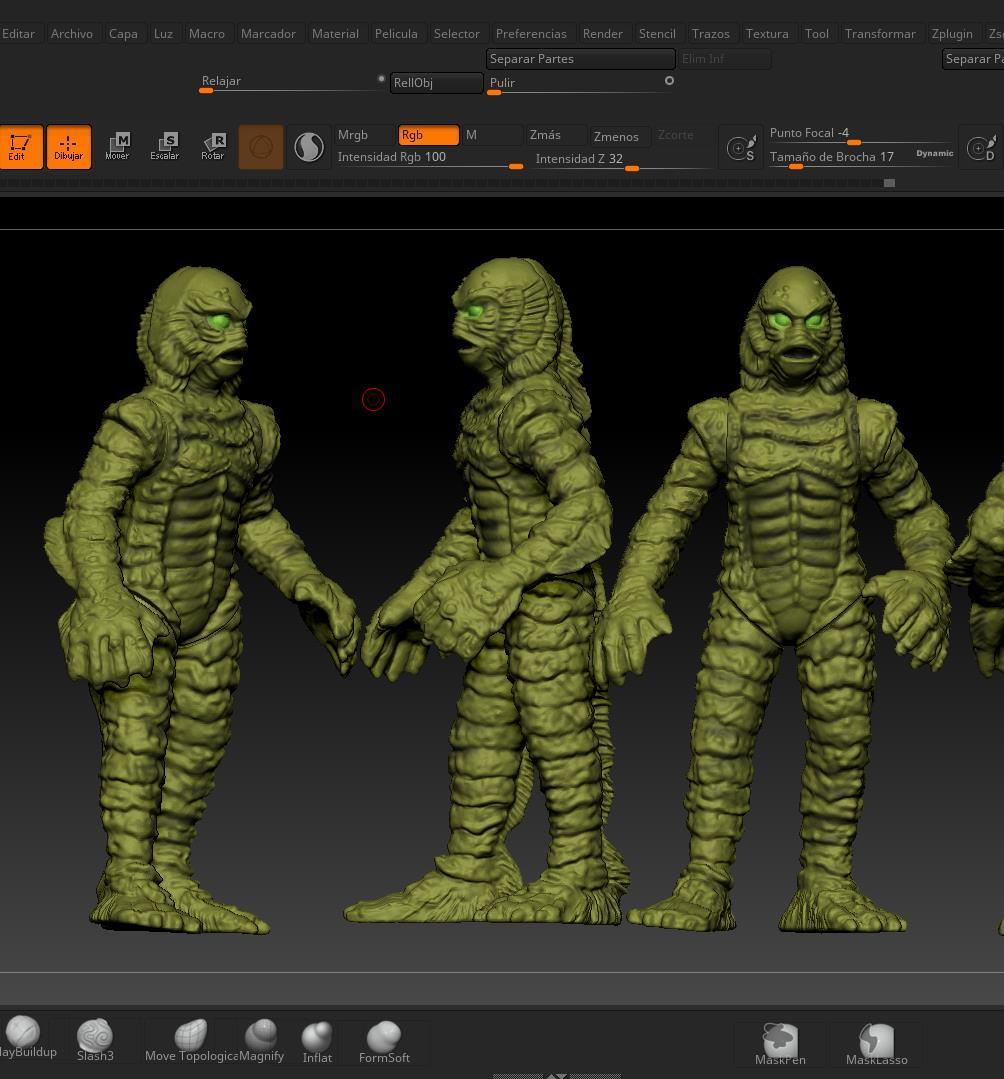Screen dimensions: 1004x1079
Task: Switch to Mover transform mode
Action: pos(118,146)
